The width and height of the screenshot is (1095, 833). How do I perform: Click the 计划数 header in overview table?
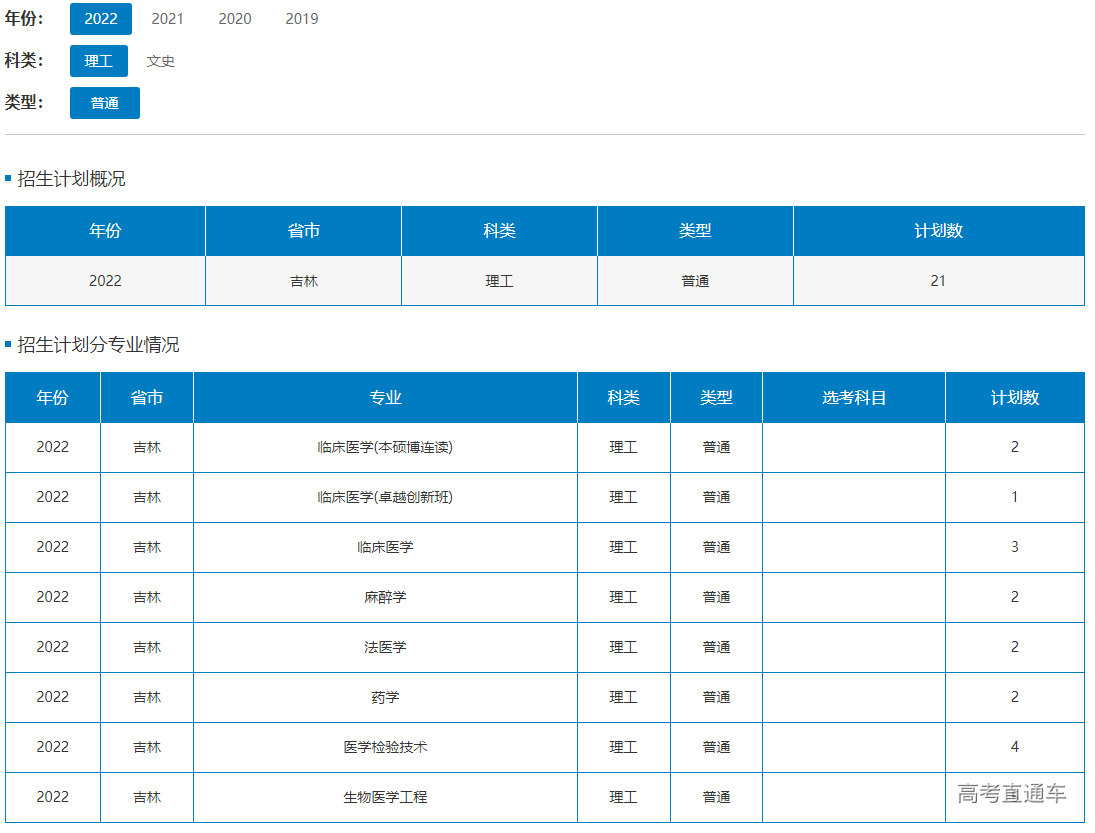(938, 231)
